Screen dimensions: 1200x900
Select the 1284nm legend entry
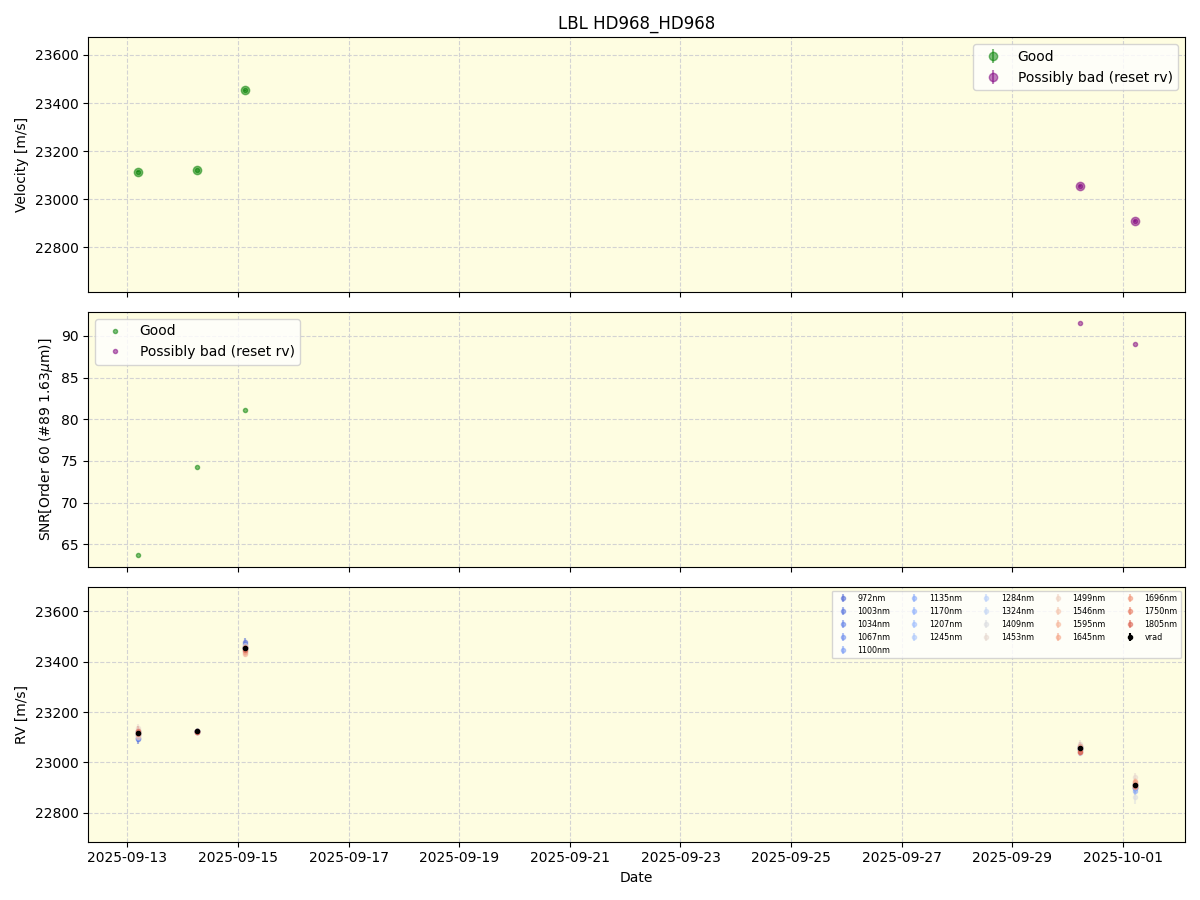click(x=1015, y=598)
